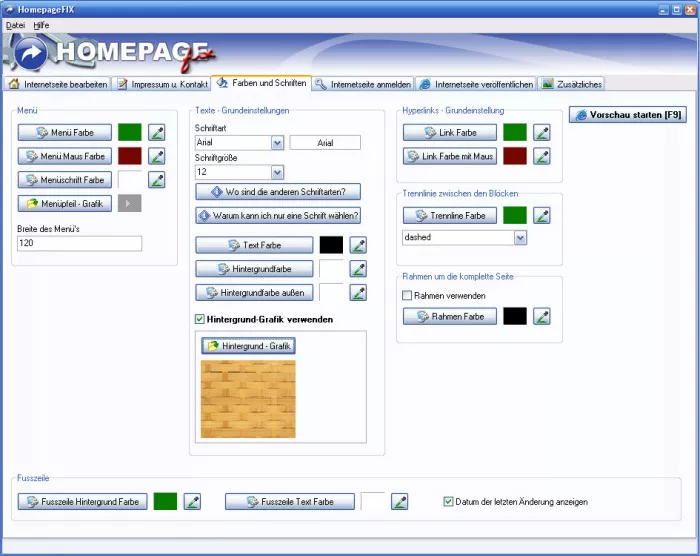
Task: Click eyedropper icon next to Rahmen Farbe
Action: [542, 317]
